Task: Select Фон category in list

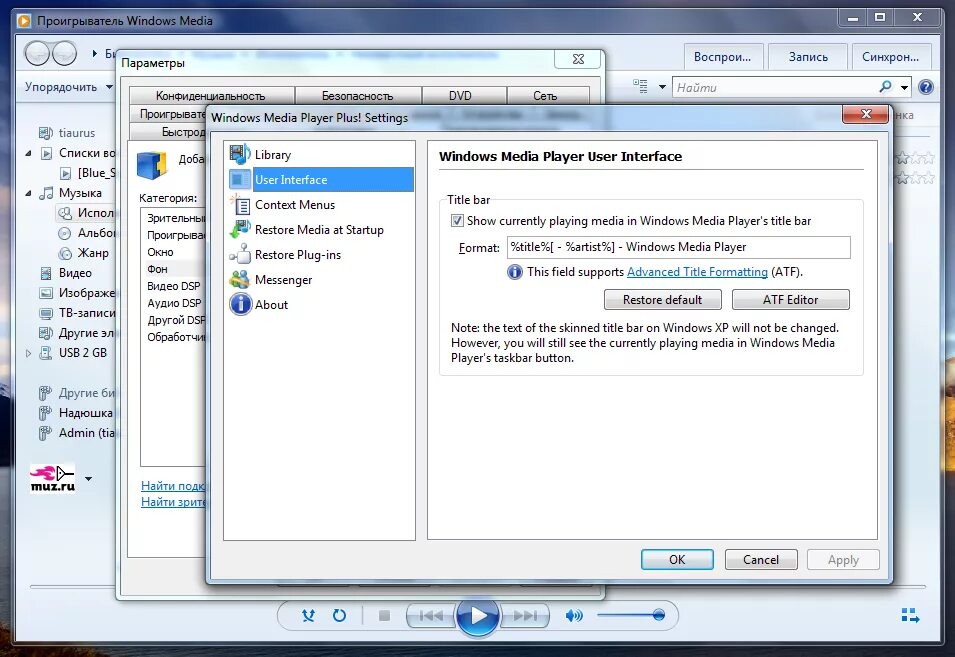Action: click(x=157, y=269)
